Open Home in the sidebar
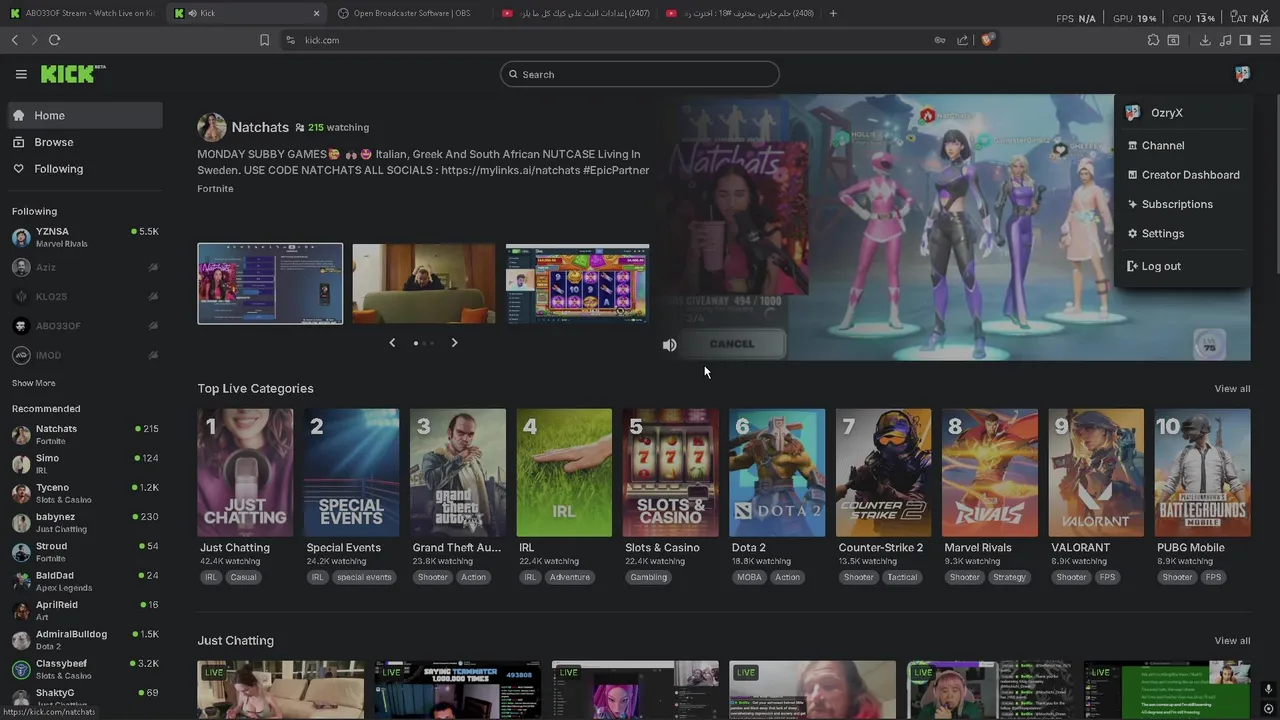The width and height of the screenshot is (1280, 720). [85, 115]
